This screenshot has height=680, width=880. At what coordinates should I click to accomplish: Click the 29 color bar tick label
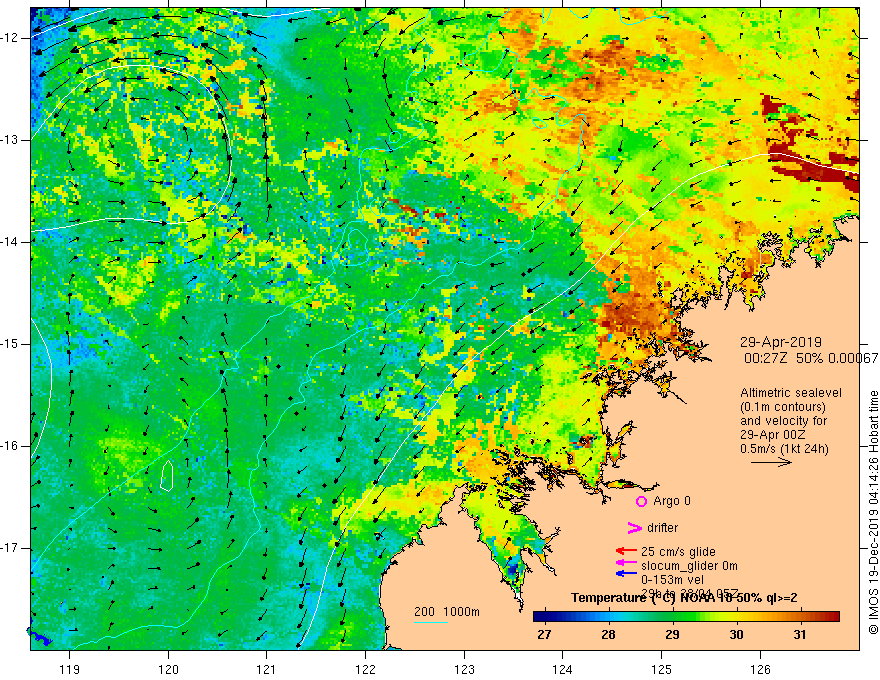(672, 635)
